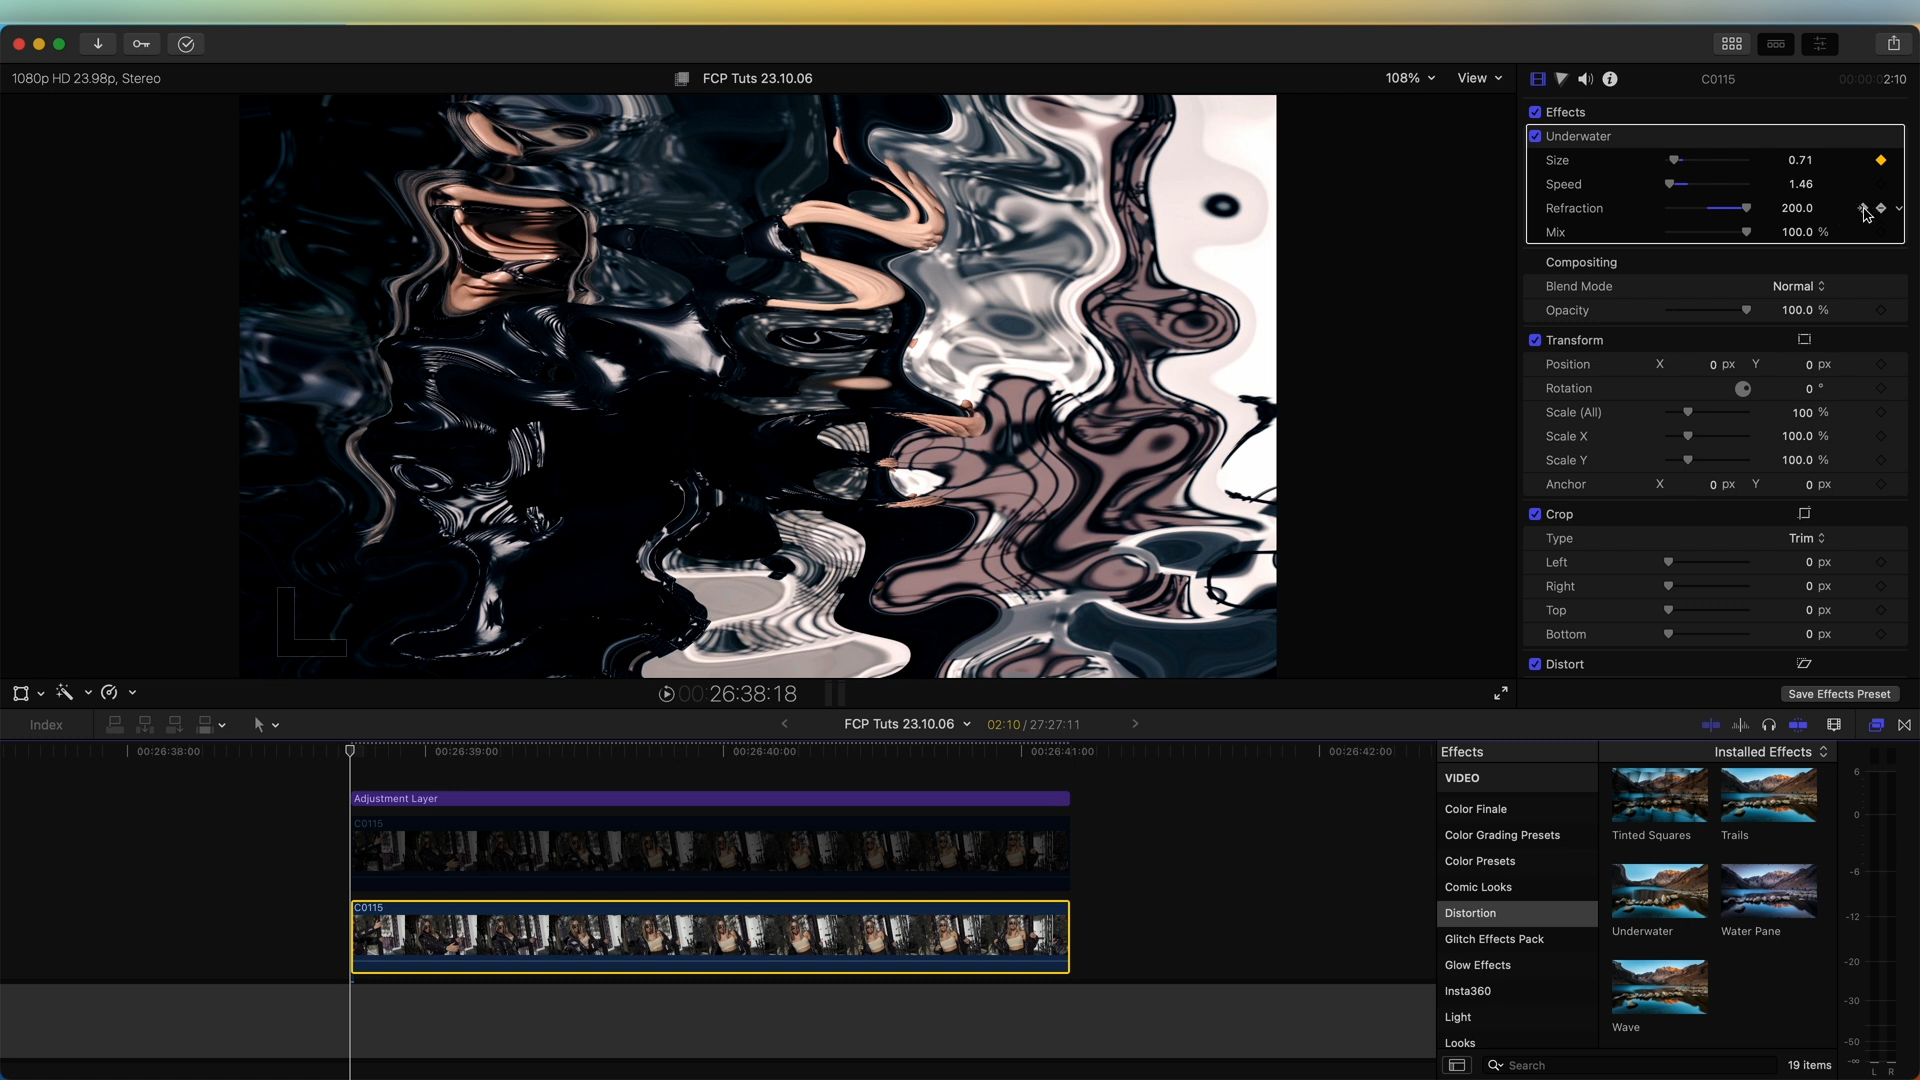Select the Water Pane effect thumbnail

click(1768, 891)
